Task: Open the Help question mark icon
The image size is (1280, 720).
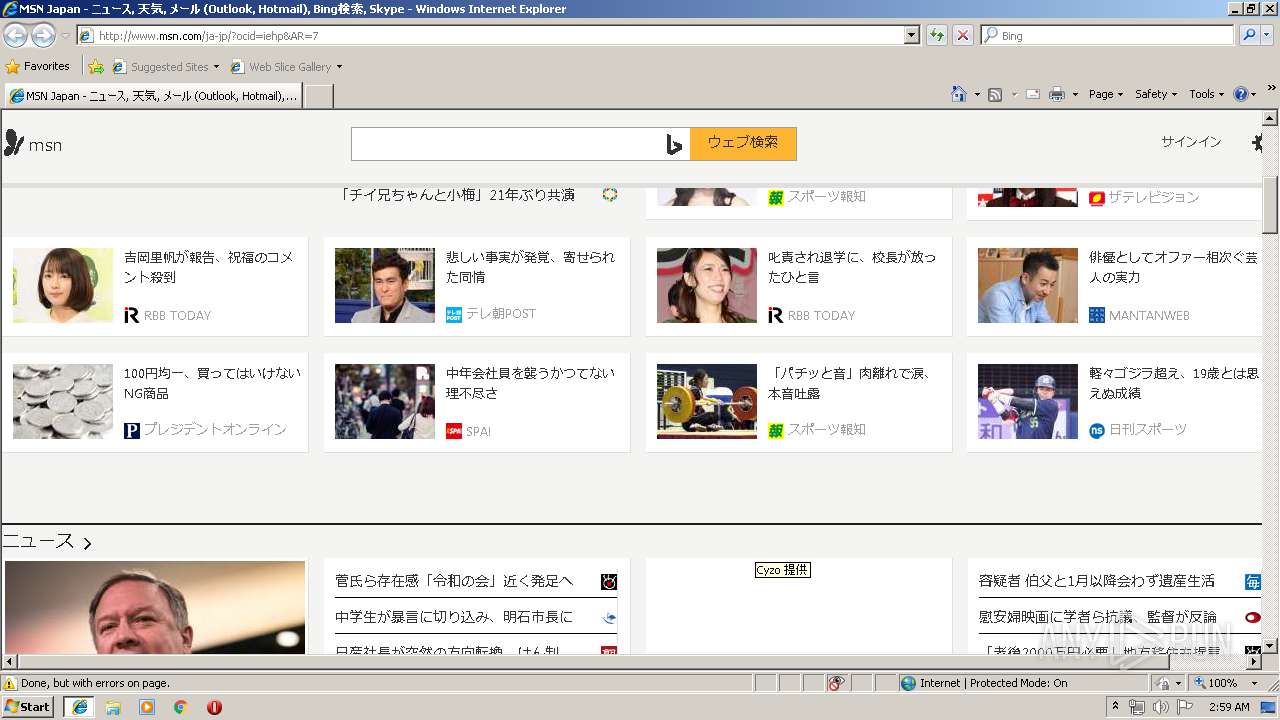Action: tap(1241, 94)
